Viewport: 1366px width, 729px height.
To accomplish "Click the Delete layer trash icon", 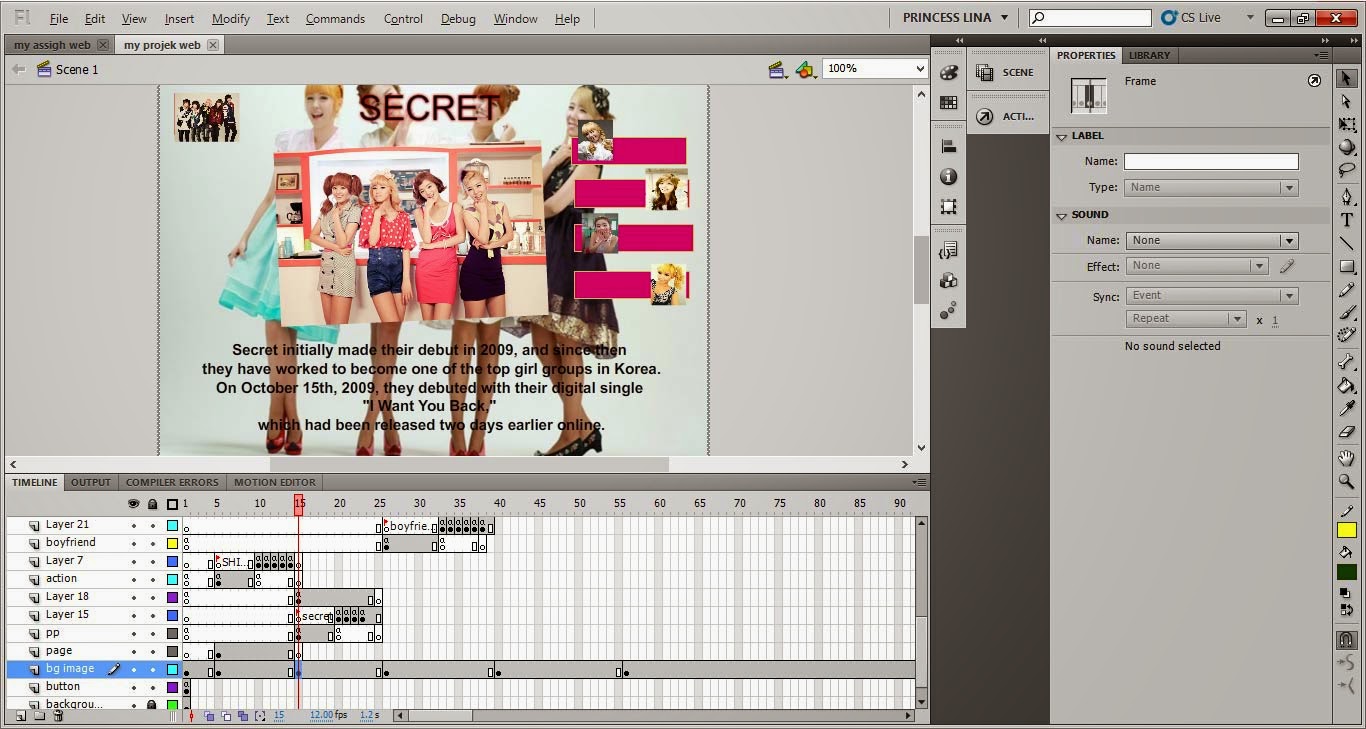I will (58, 716).
